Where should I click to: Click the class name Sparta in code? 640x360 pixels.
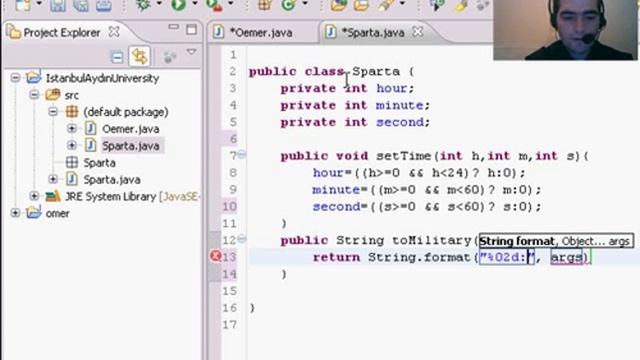click(x=376, y=72)
